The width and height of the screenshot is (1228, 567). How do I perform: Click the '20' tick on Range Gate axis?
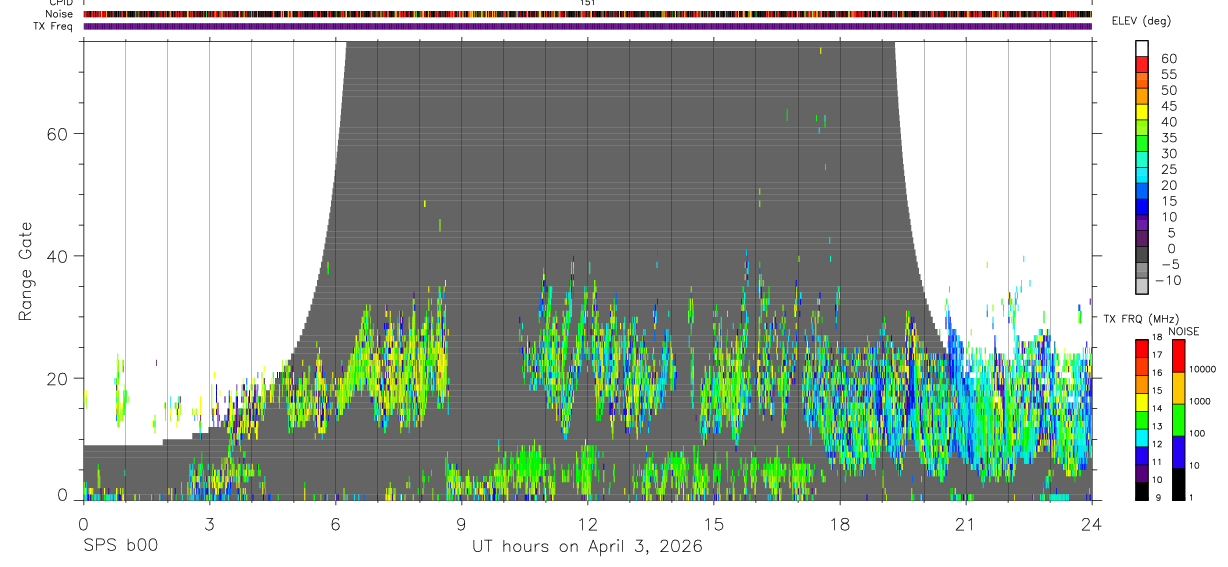click(x=59, y=379)
